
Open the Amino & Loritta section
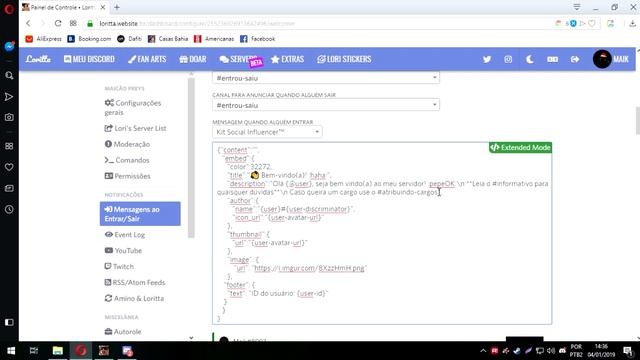coord(134,298)
